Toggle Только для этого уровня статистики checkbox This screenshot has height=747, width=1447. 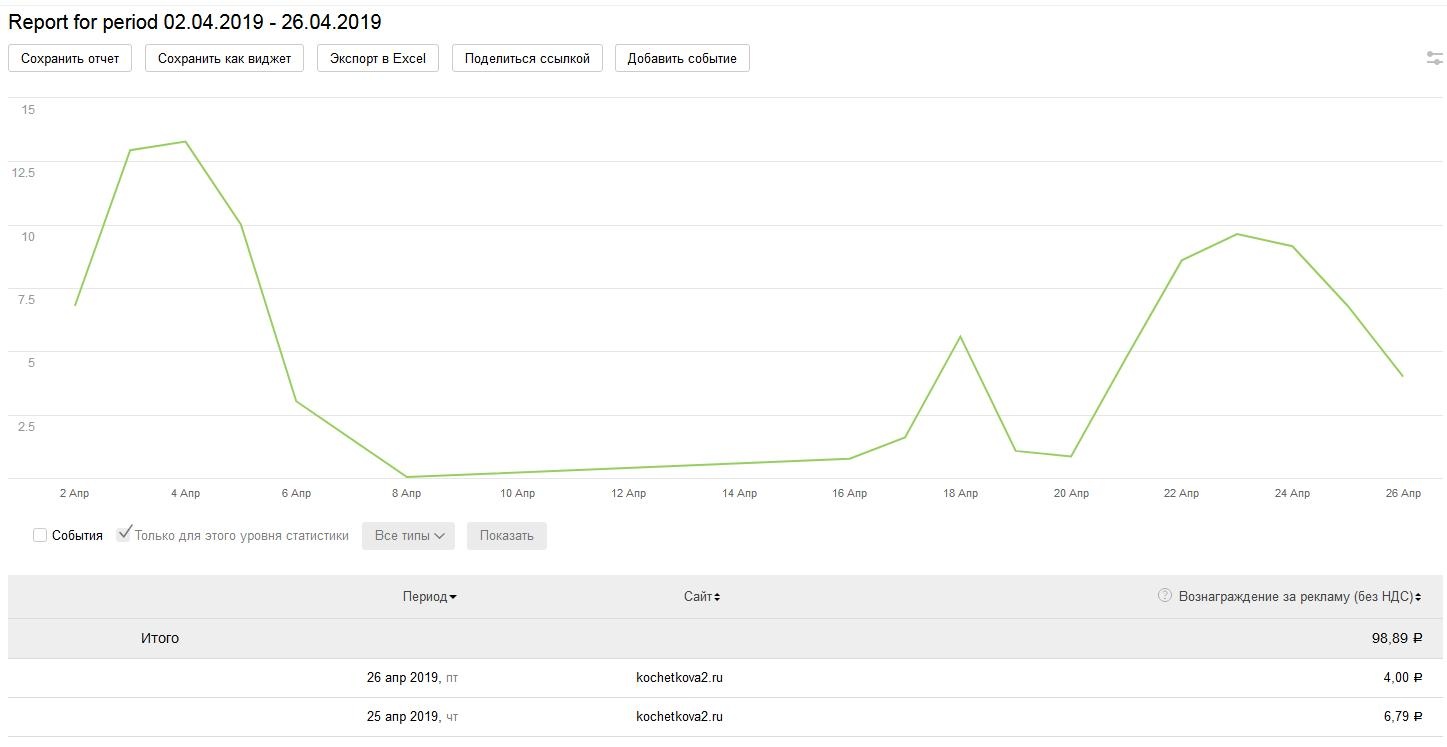[x=124, y=535]
